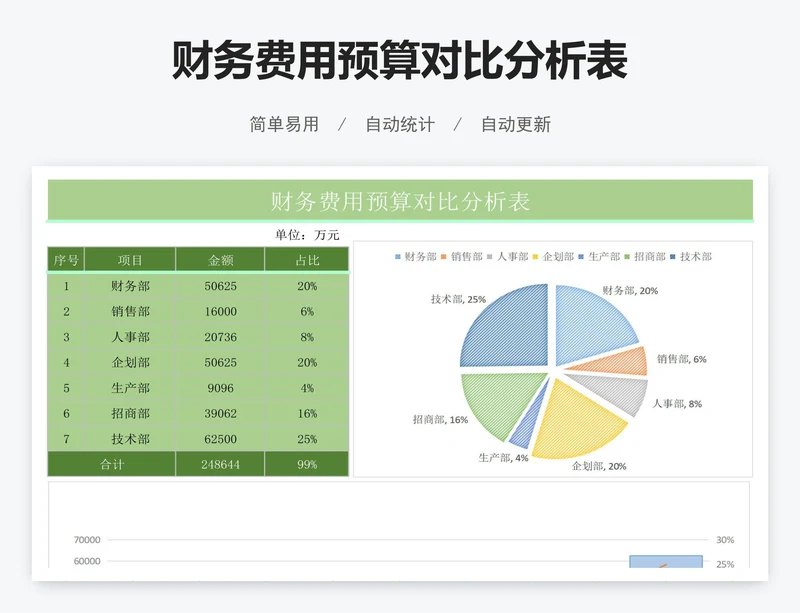Click the 生产部 small blue pie slice

point(526,431)
